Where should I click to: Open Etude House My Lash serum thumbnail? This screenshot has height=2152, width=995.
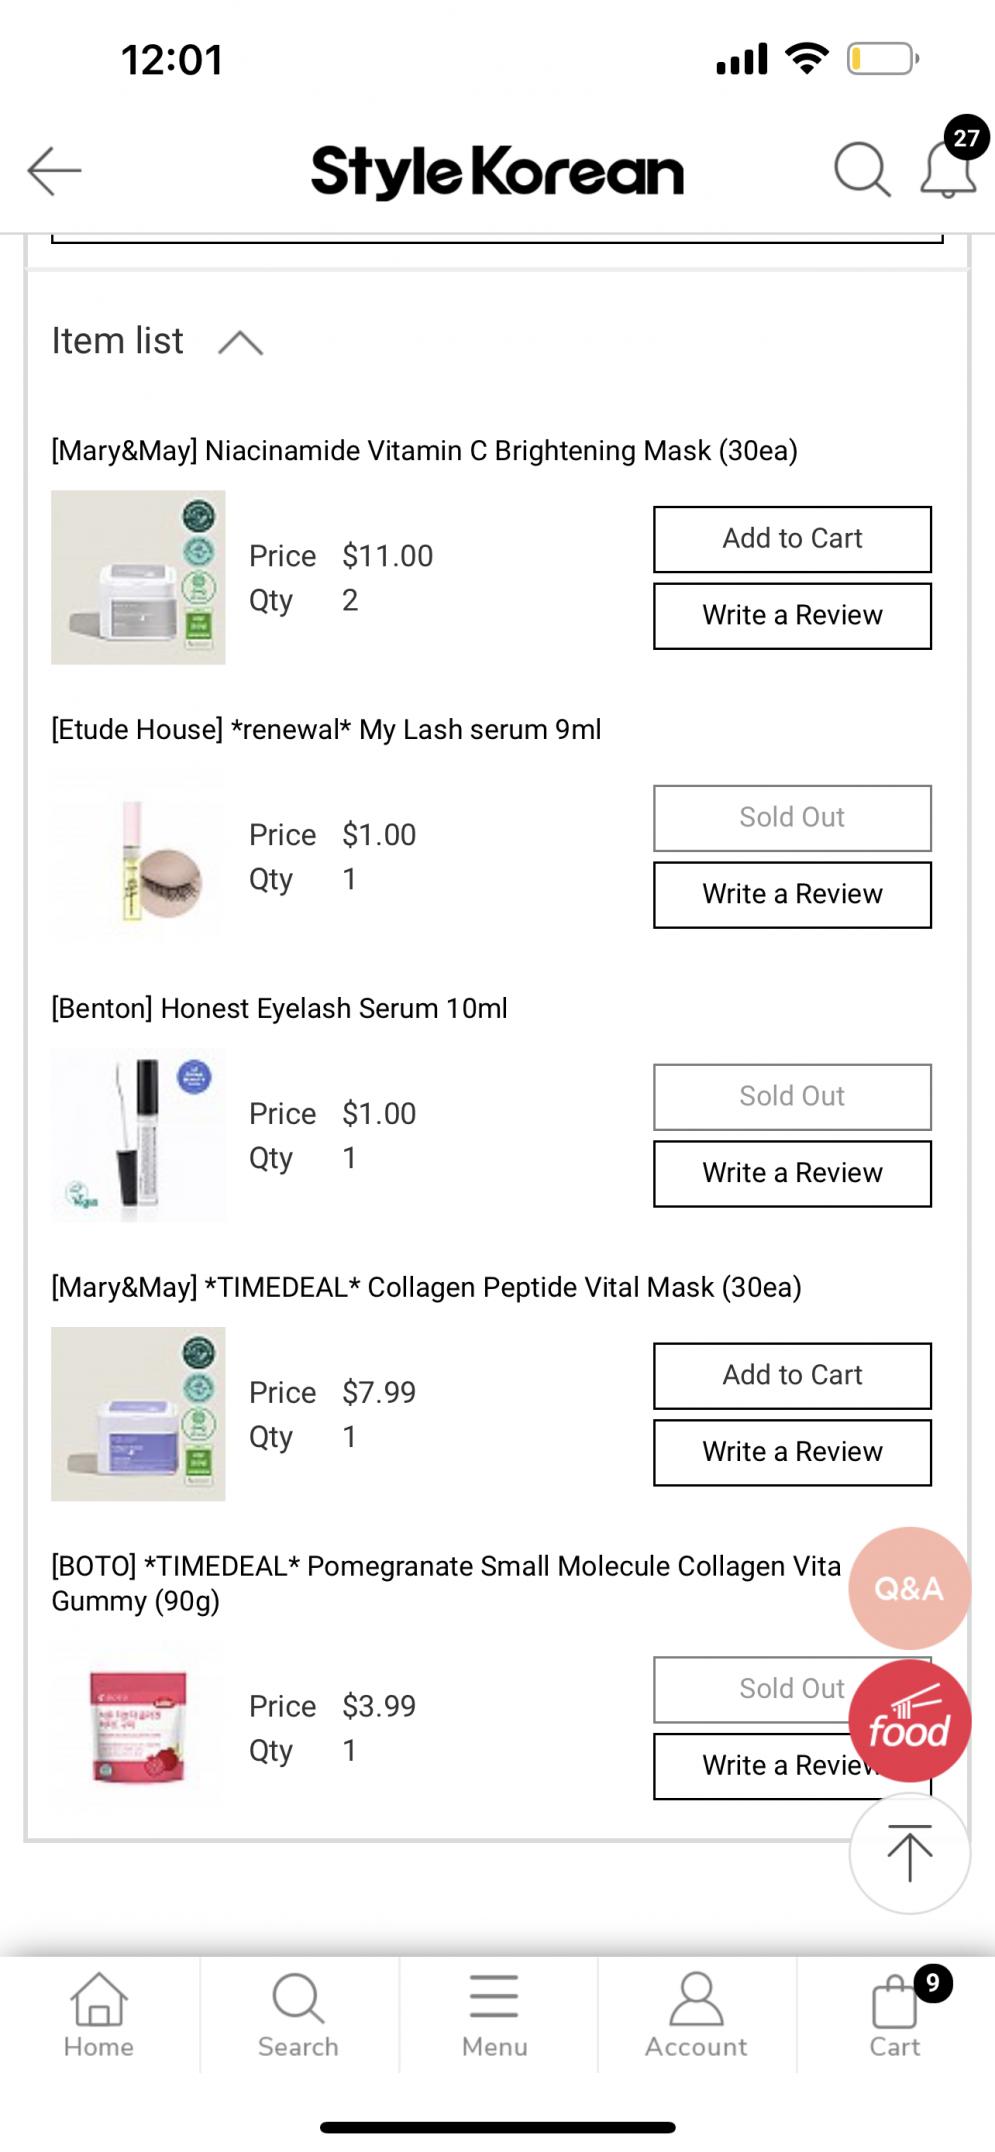click(138, 856)
